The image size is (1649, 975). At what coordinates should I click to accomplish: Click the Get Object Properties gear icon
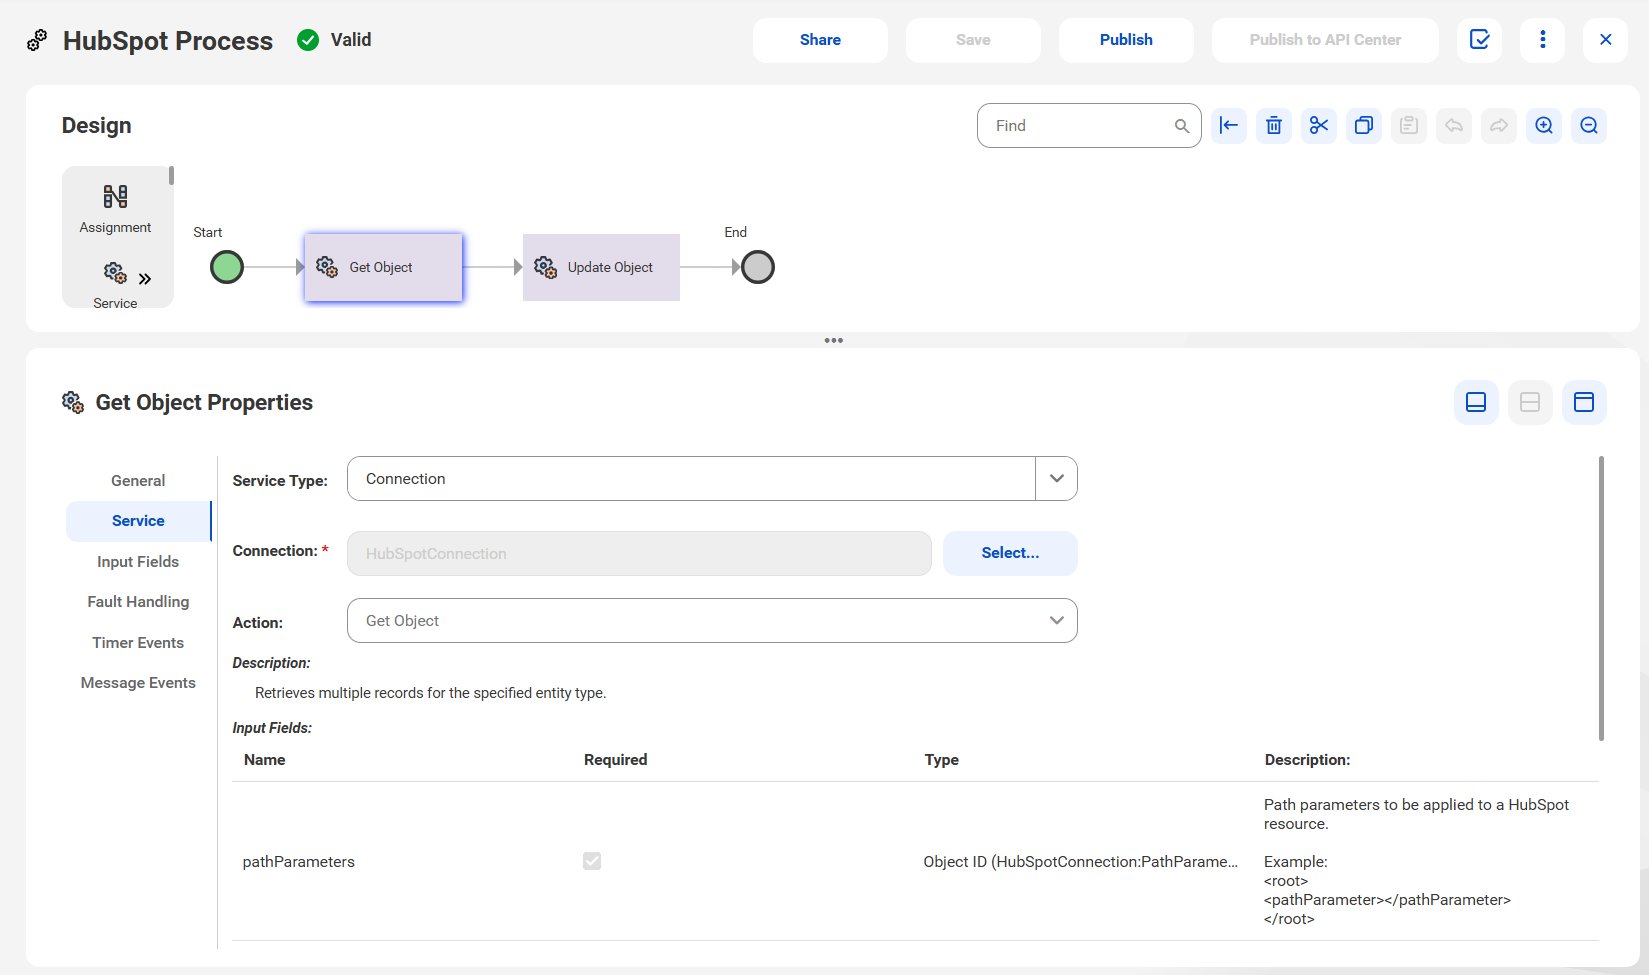tap(73, 402)
